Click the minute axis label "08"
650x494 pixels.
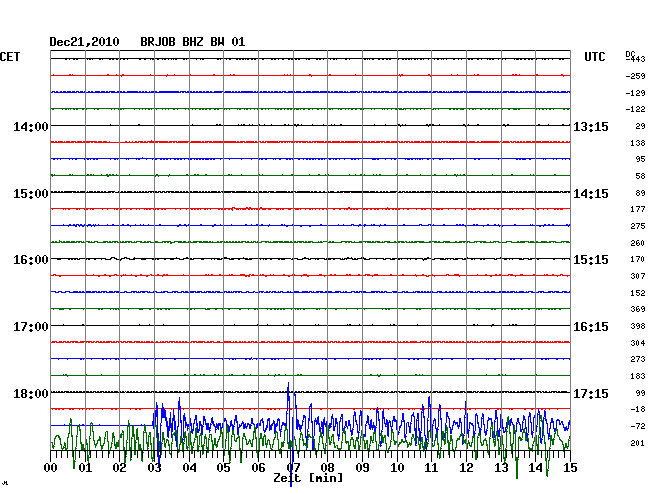(327, 468)
